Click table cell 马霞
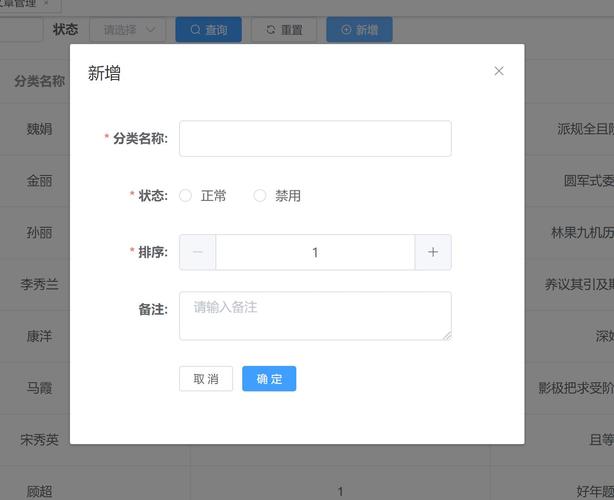The image size is (614, 500). [39, 388]
